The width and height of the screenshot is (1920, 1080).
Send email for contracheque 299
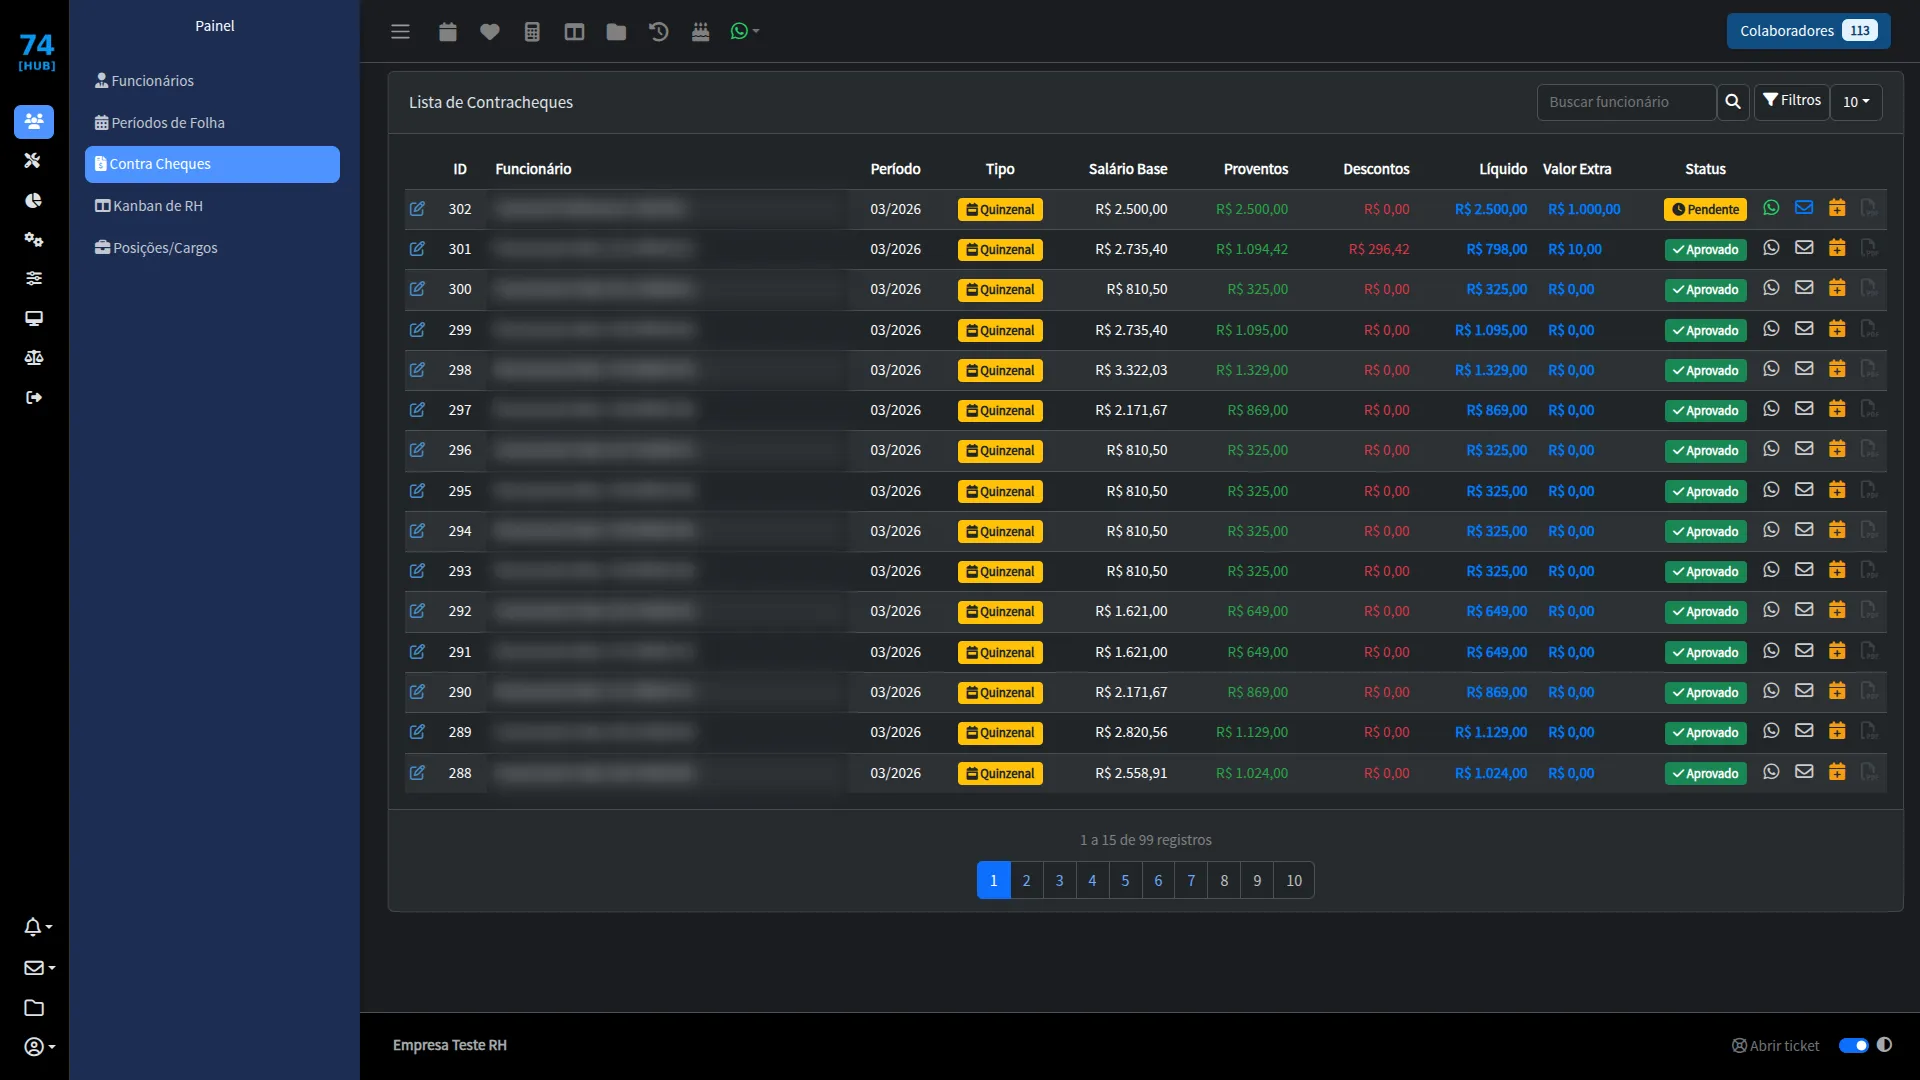[x=1804, y=328]
